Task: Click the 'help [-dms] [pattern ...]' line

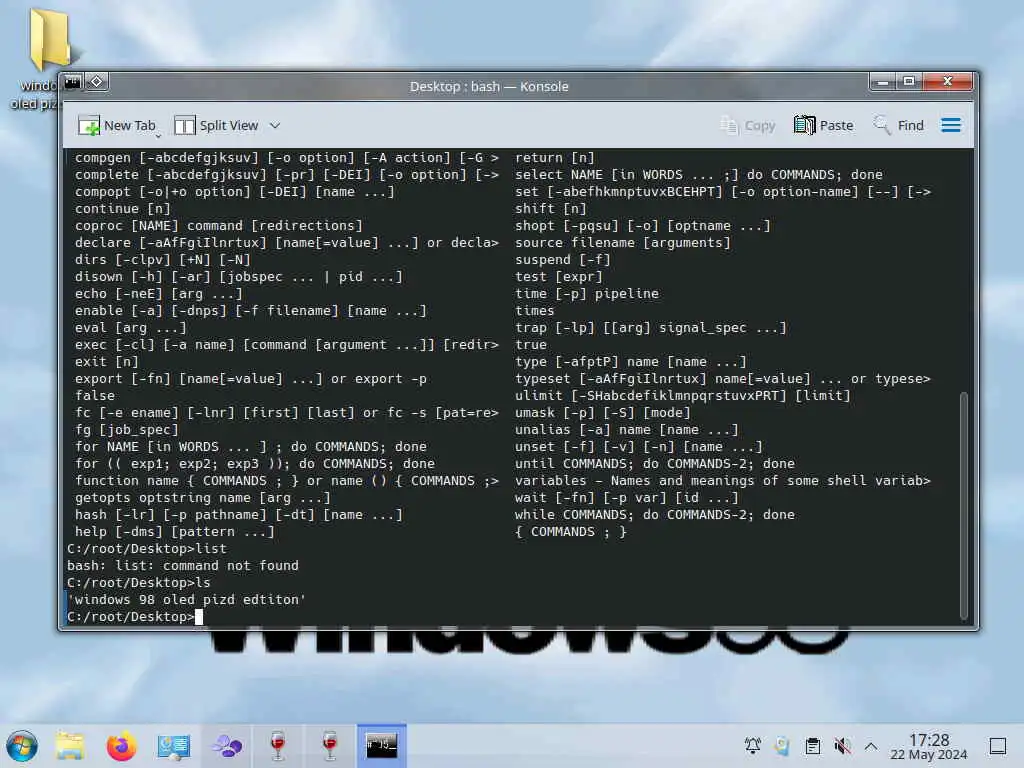Action: (174, 532)
